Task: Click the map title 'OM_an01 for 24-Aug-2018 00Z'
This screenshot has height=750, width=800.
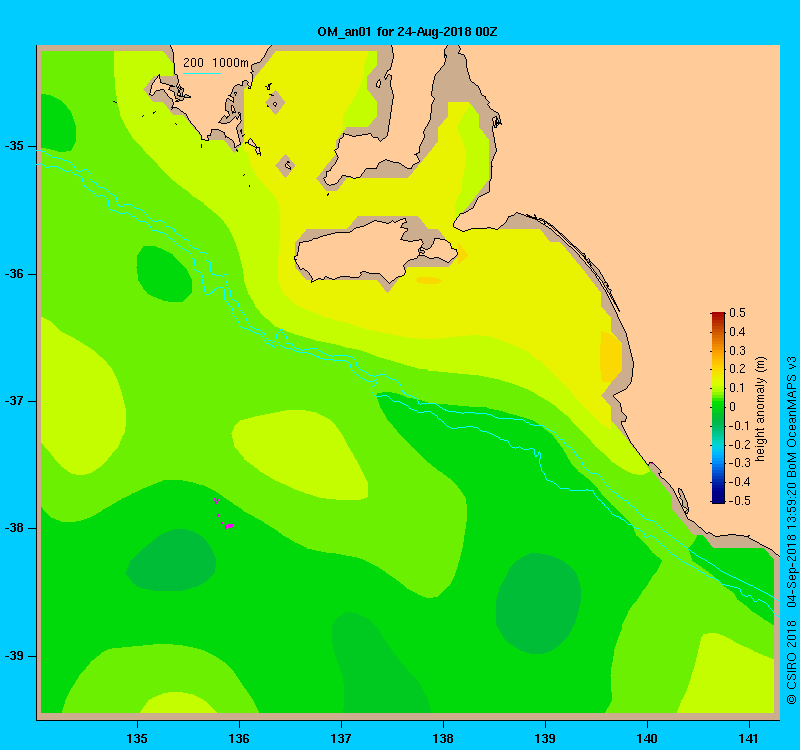Action: pyautogui.click(x=407, y=32)
